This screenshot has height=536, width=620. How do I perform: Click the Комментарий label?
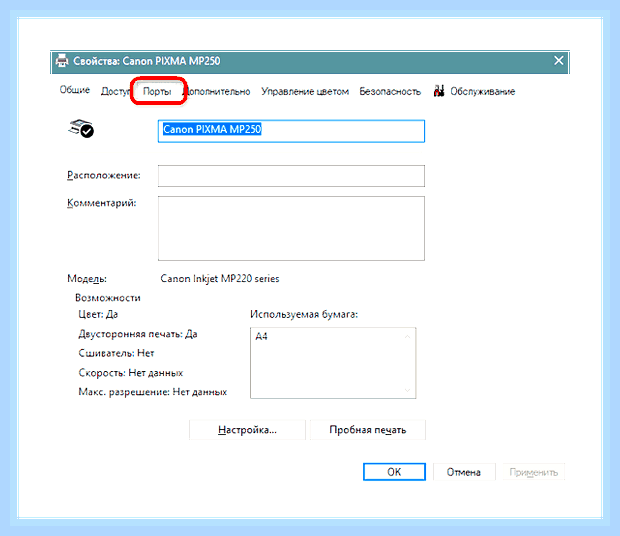click(101, 203)
